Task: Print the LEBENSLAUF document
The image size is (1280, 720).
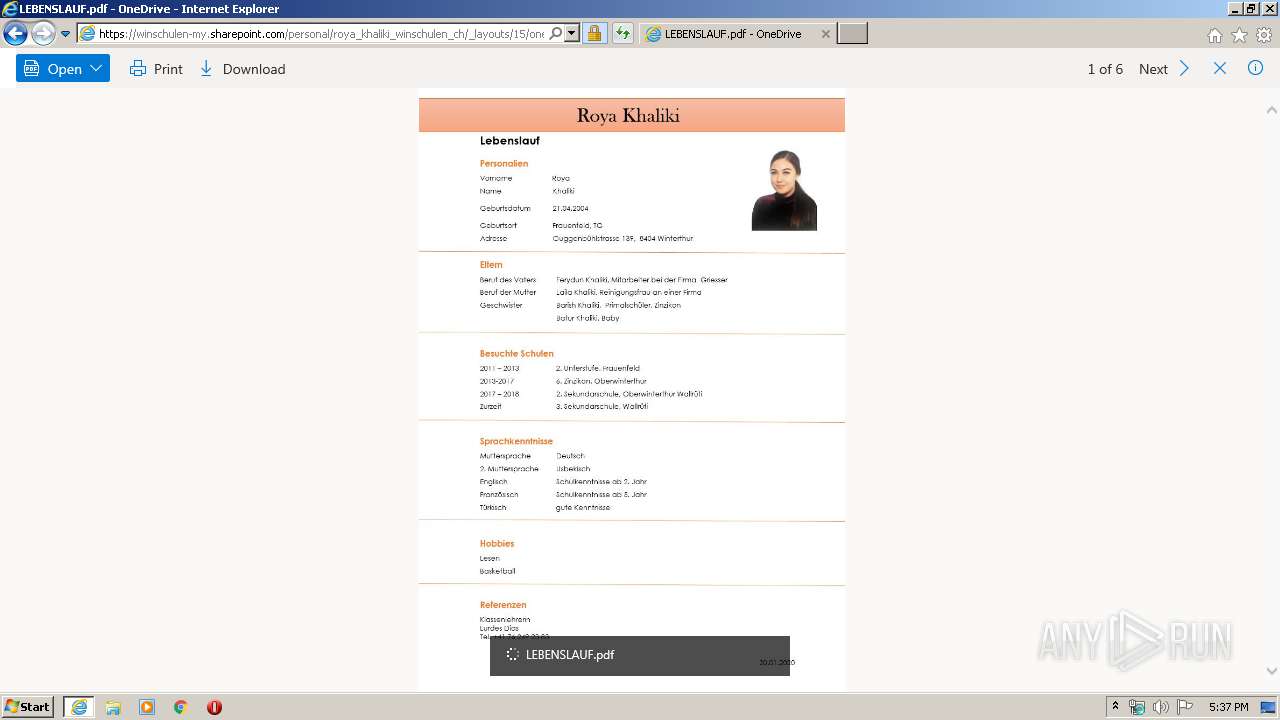Action: point(156,69)
